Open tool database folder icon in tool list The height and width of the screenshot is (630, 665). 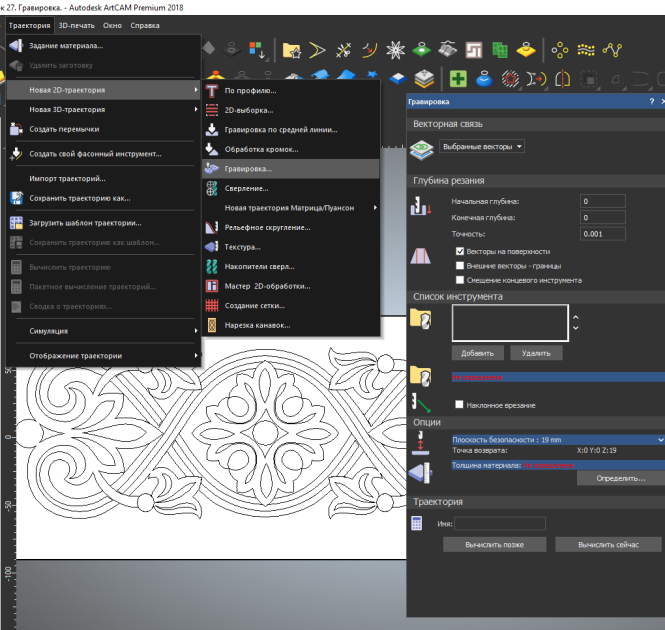pyautogui.click(x=421, y=319)
